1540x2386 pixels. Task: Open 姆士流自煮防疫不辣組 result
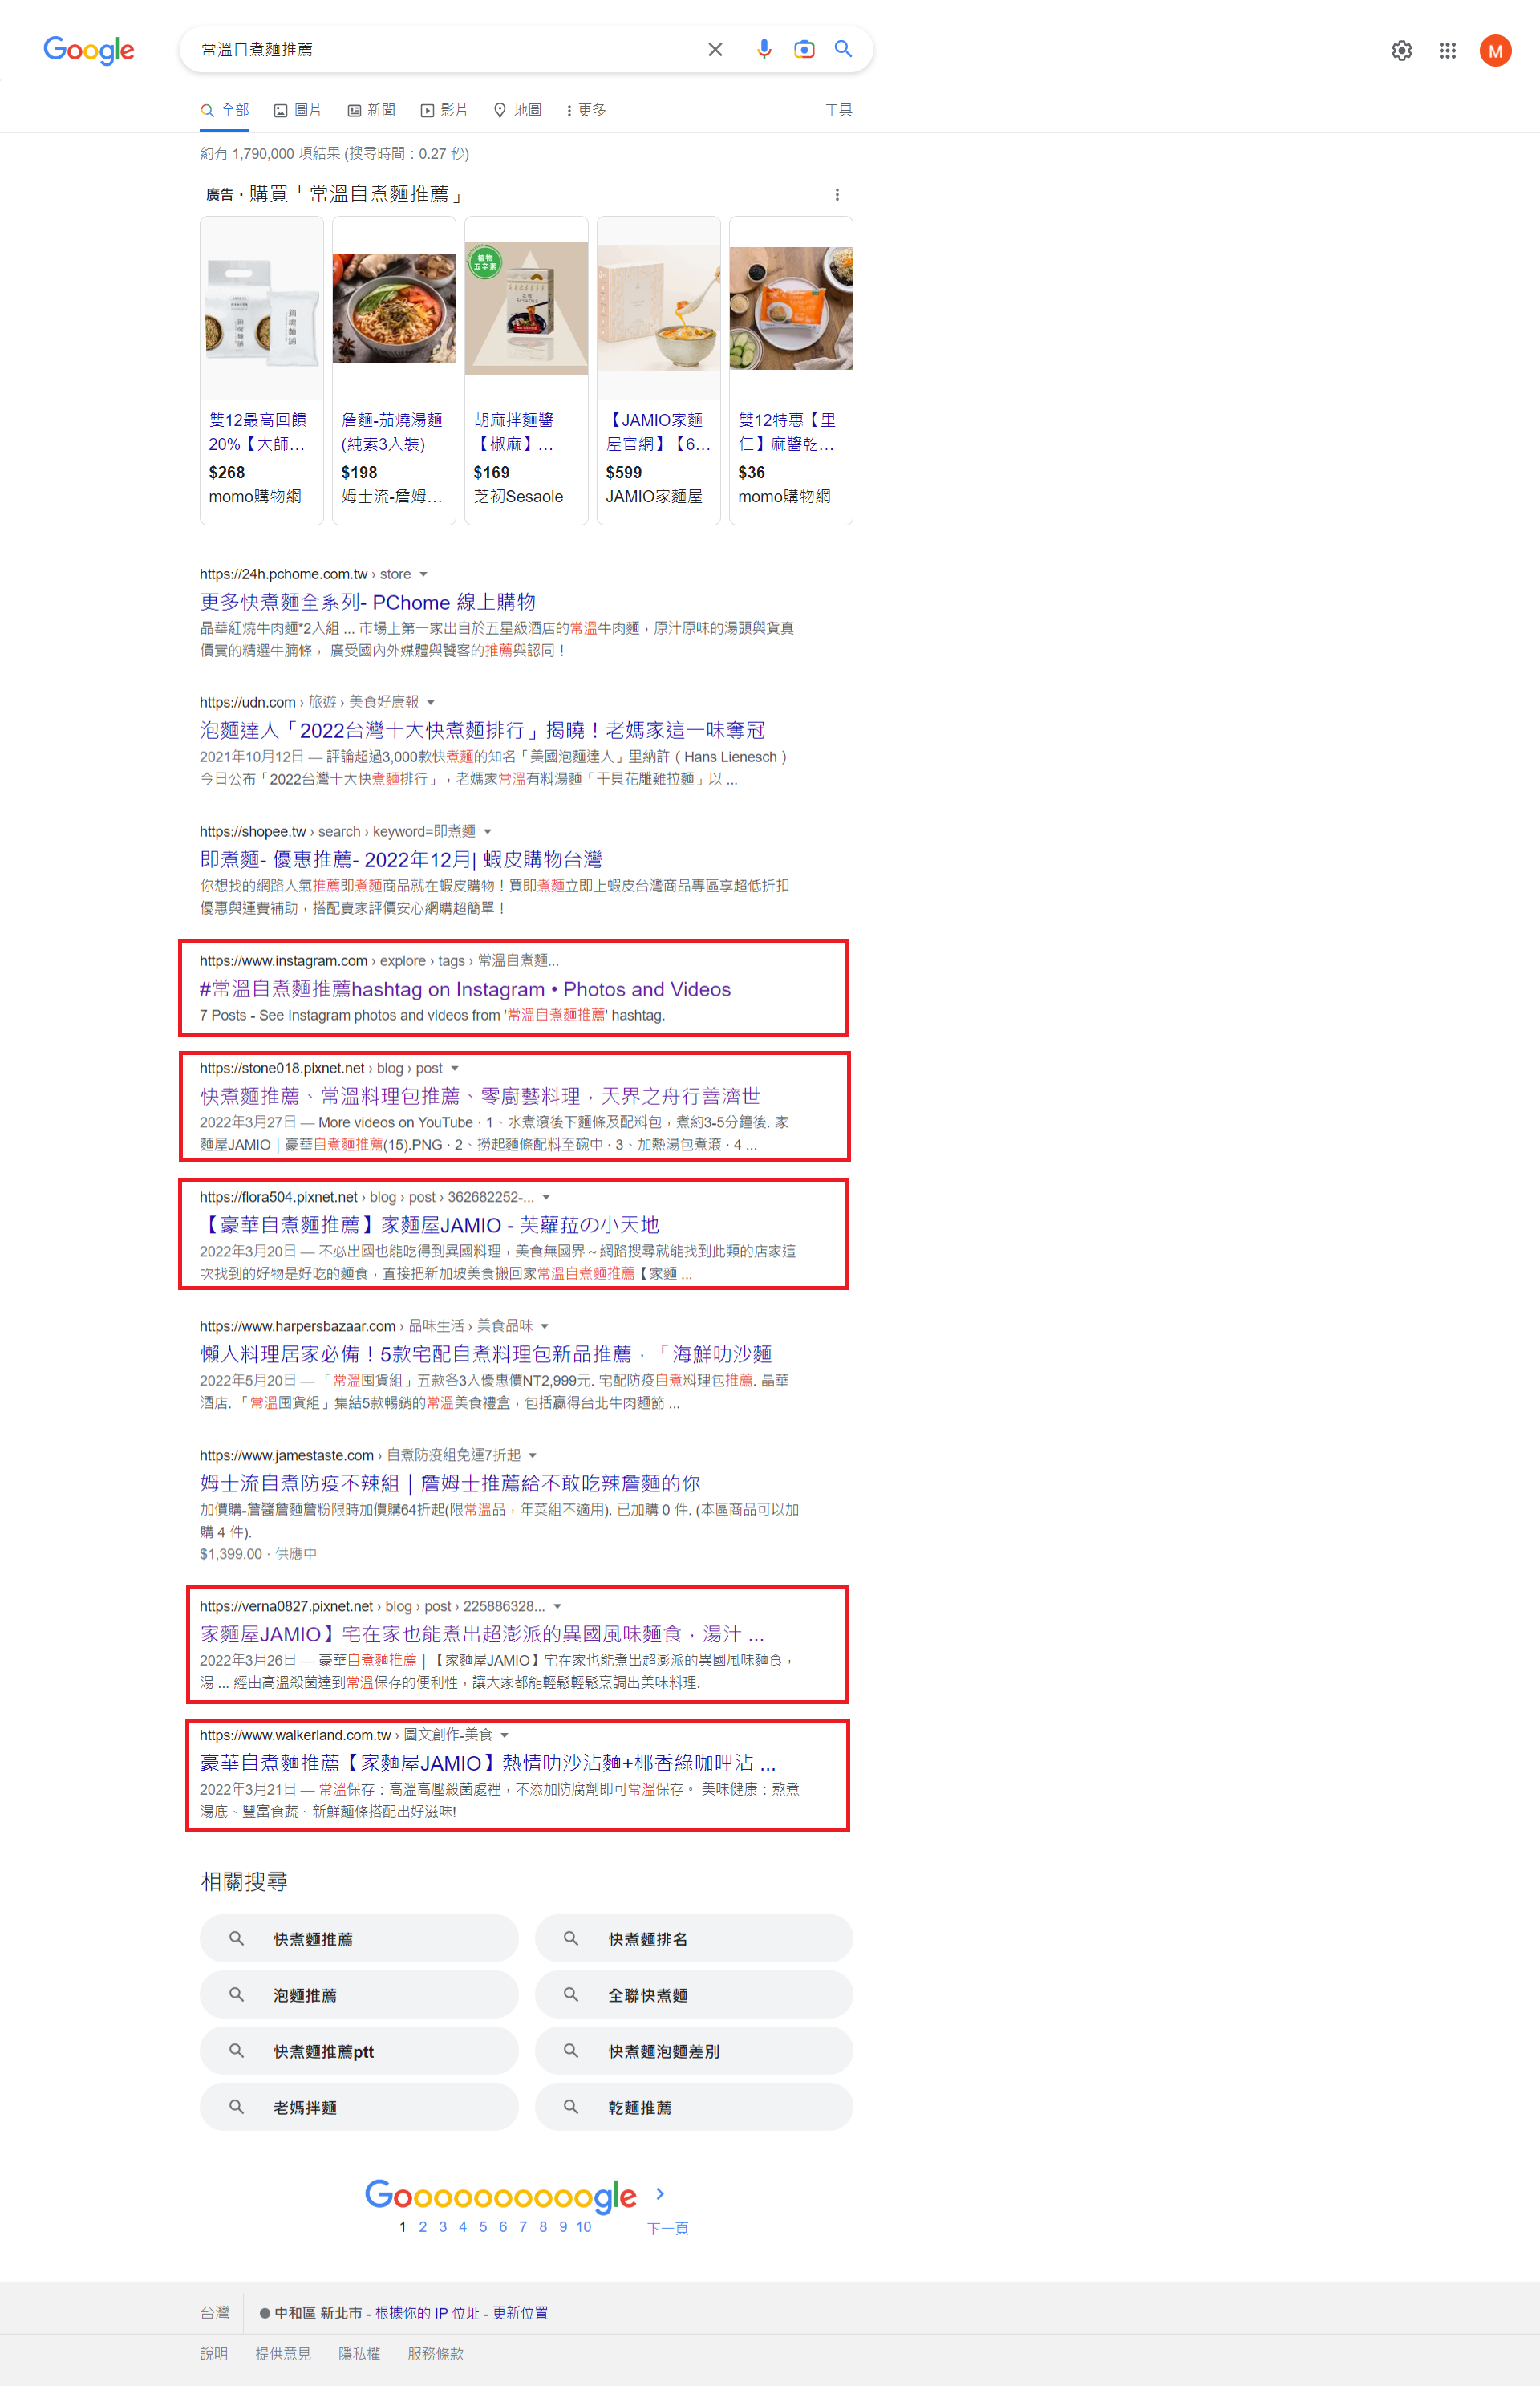coord(450,1484)
